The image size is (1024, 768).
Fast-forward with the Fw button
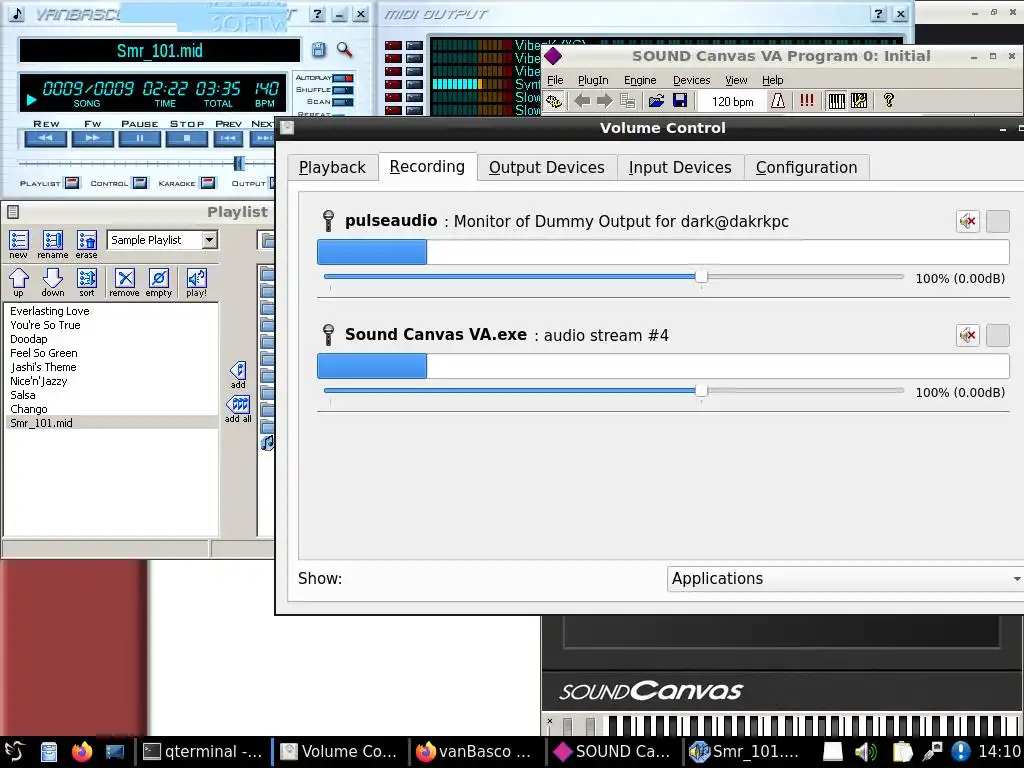tap(93, 138)
